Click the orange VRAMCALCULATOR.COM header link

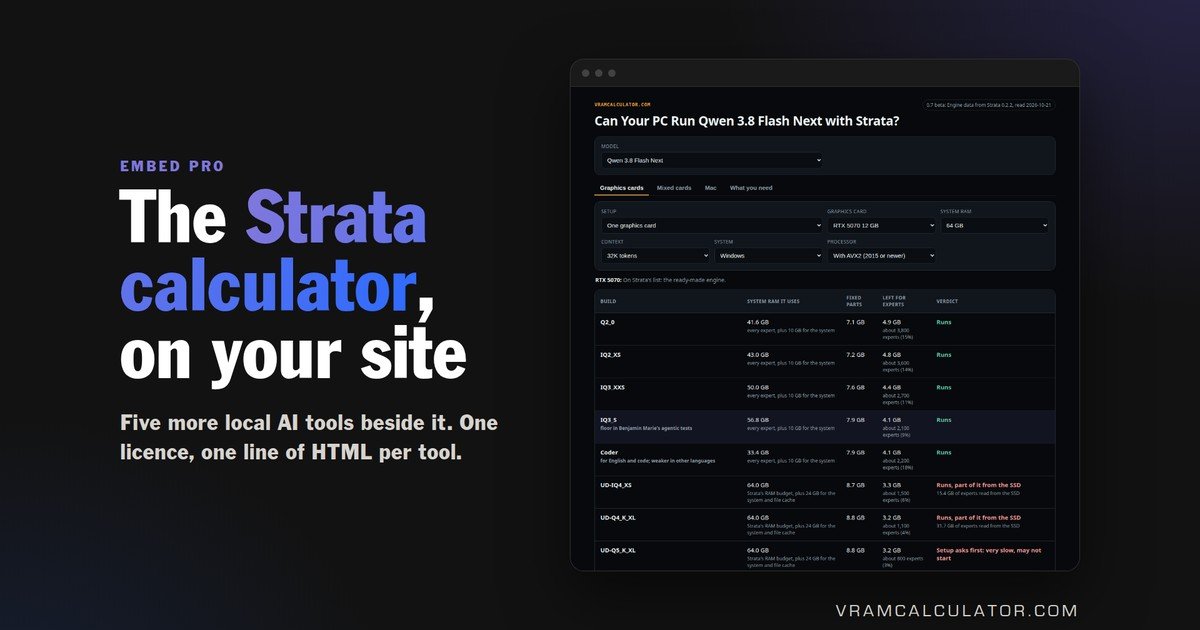623,104
